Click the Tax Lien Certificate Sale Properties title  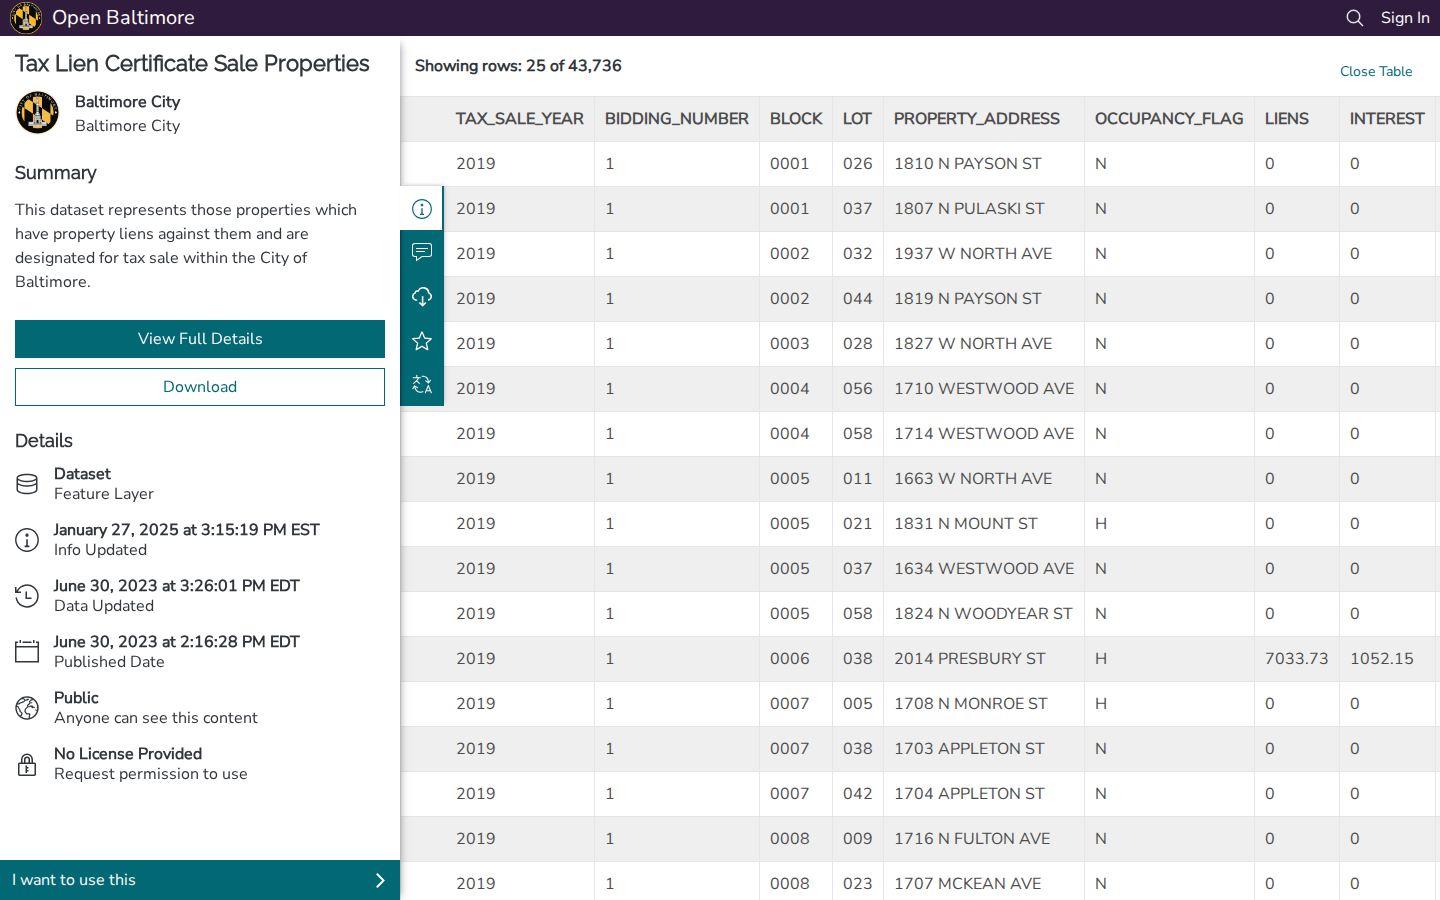coord(192,64)
